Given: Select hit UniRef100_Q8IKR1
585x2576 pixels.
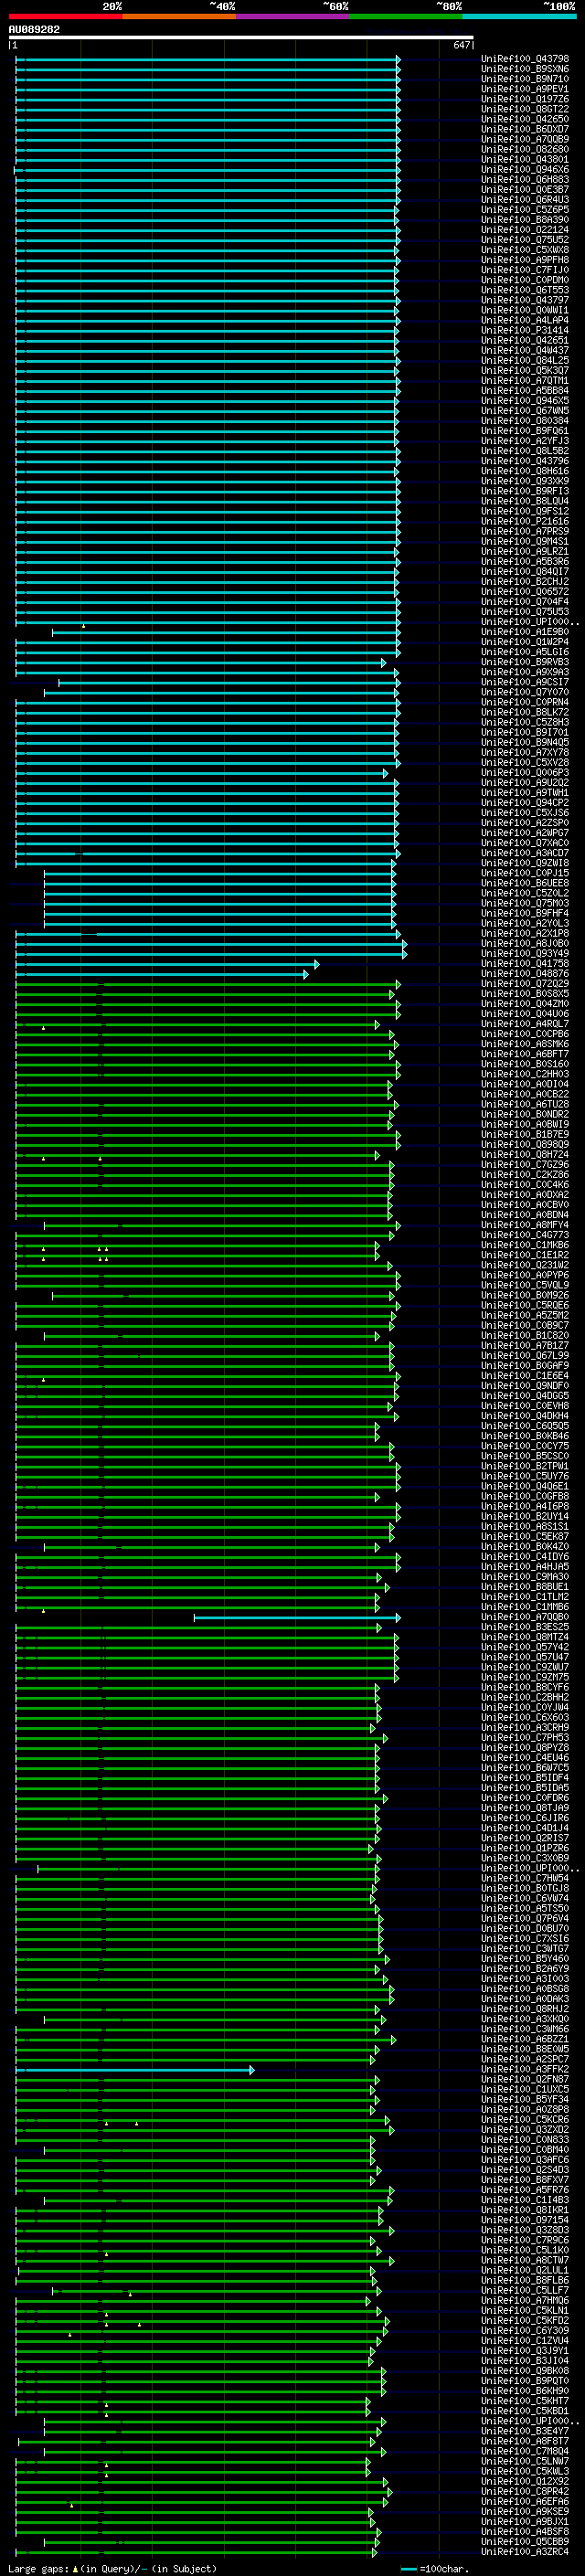Looking at the screenshot, I should (525, 2209).
